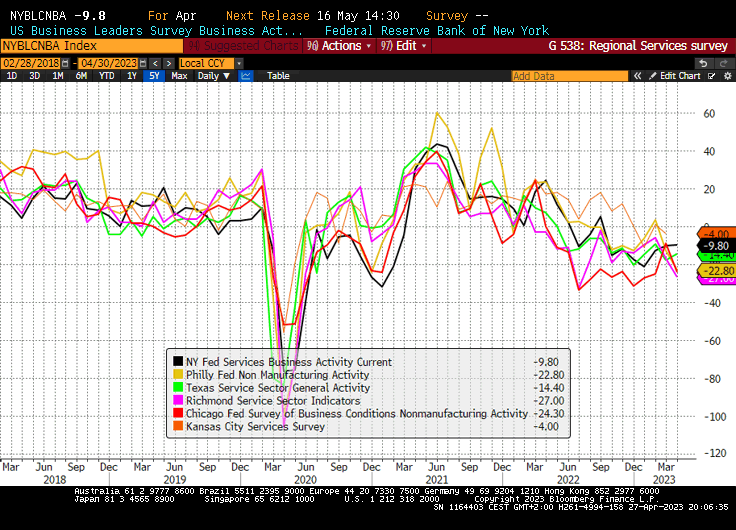Click 'Richmond Service Sector Indicators' legend label

point(273,400)
